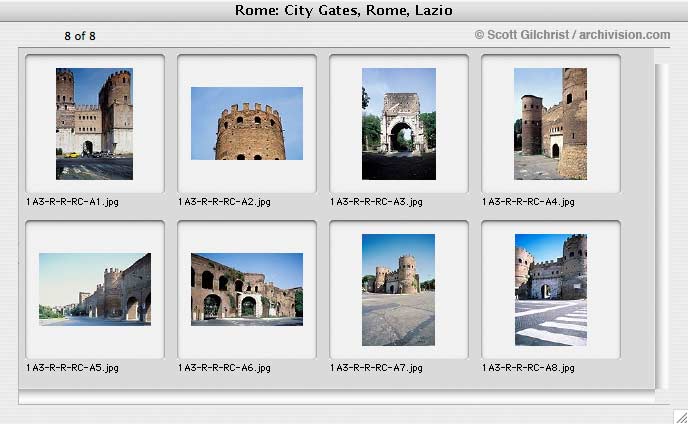
Task: Open thumbnail 1A3-R-R-RC-A1 of twin-towered gate
Action: 94,124
